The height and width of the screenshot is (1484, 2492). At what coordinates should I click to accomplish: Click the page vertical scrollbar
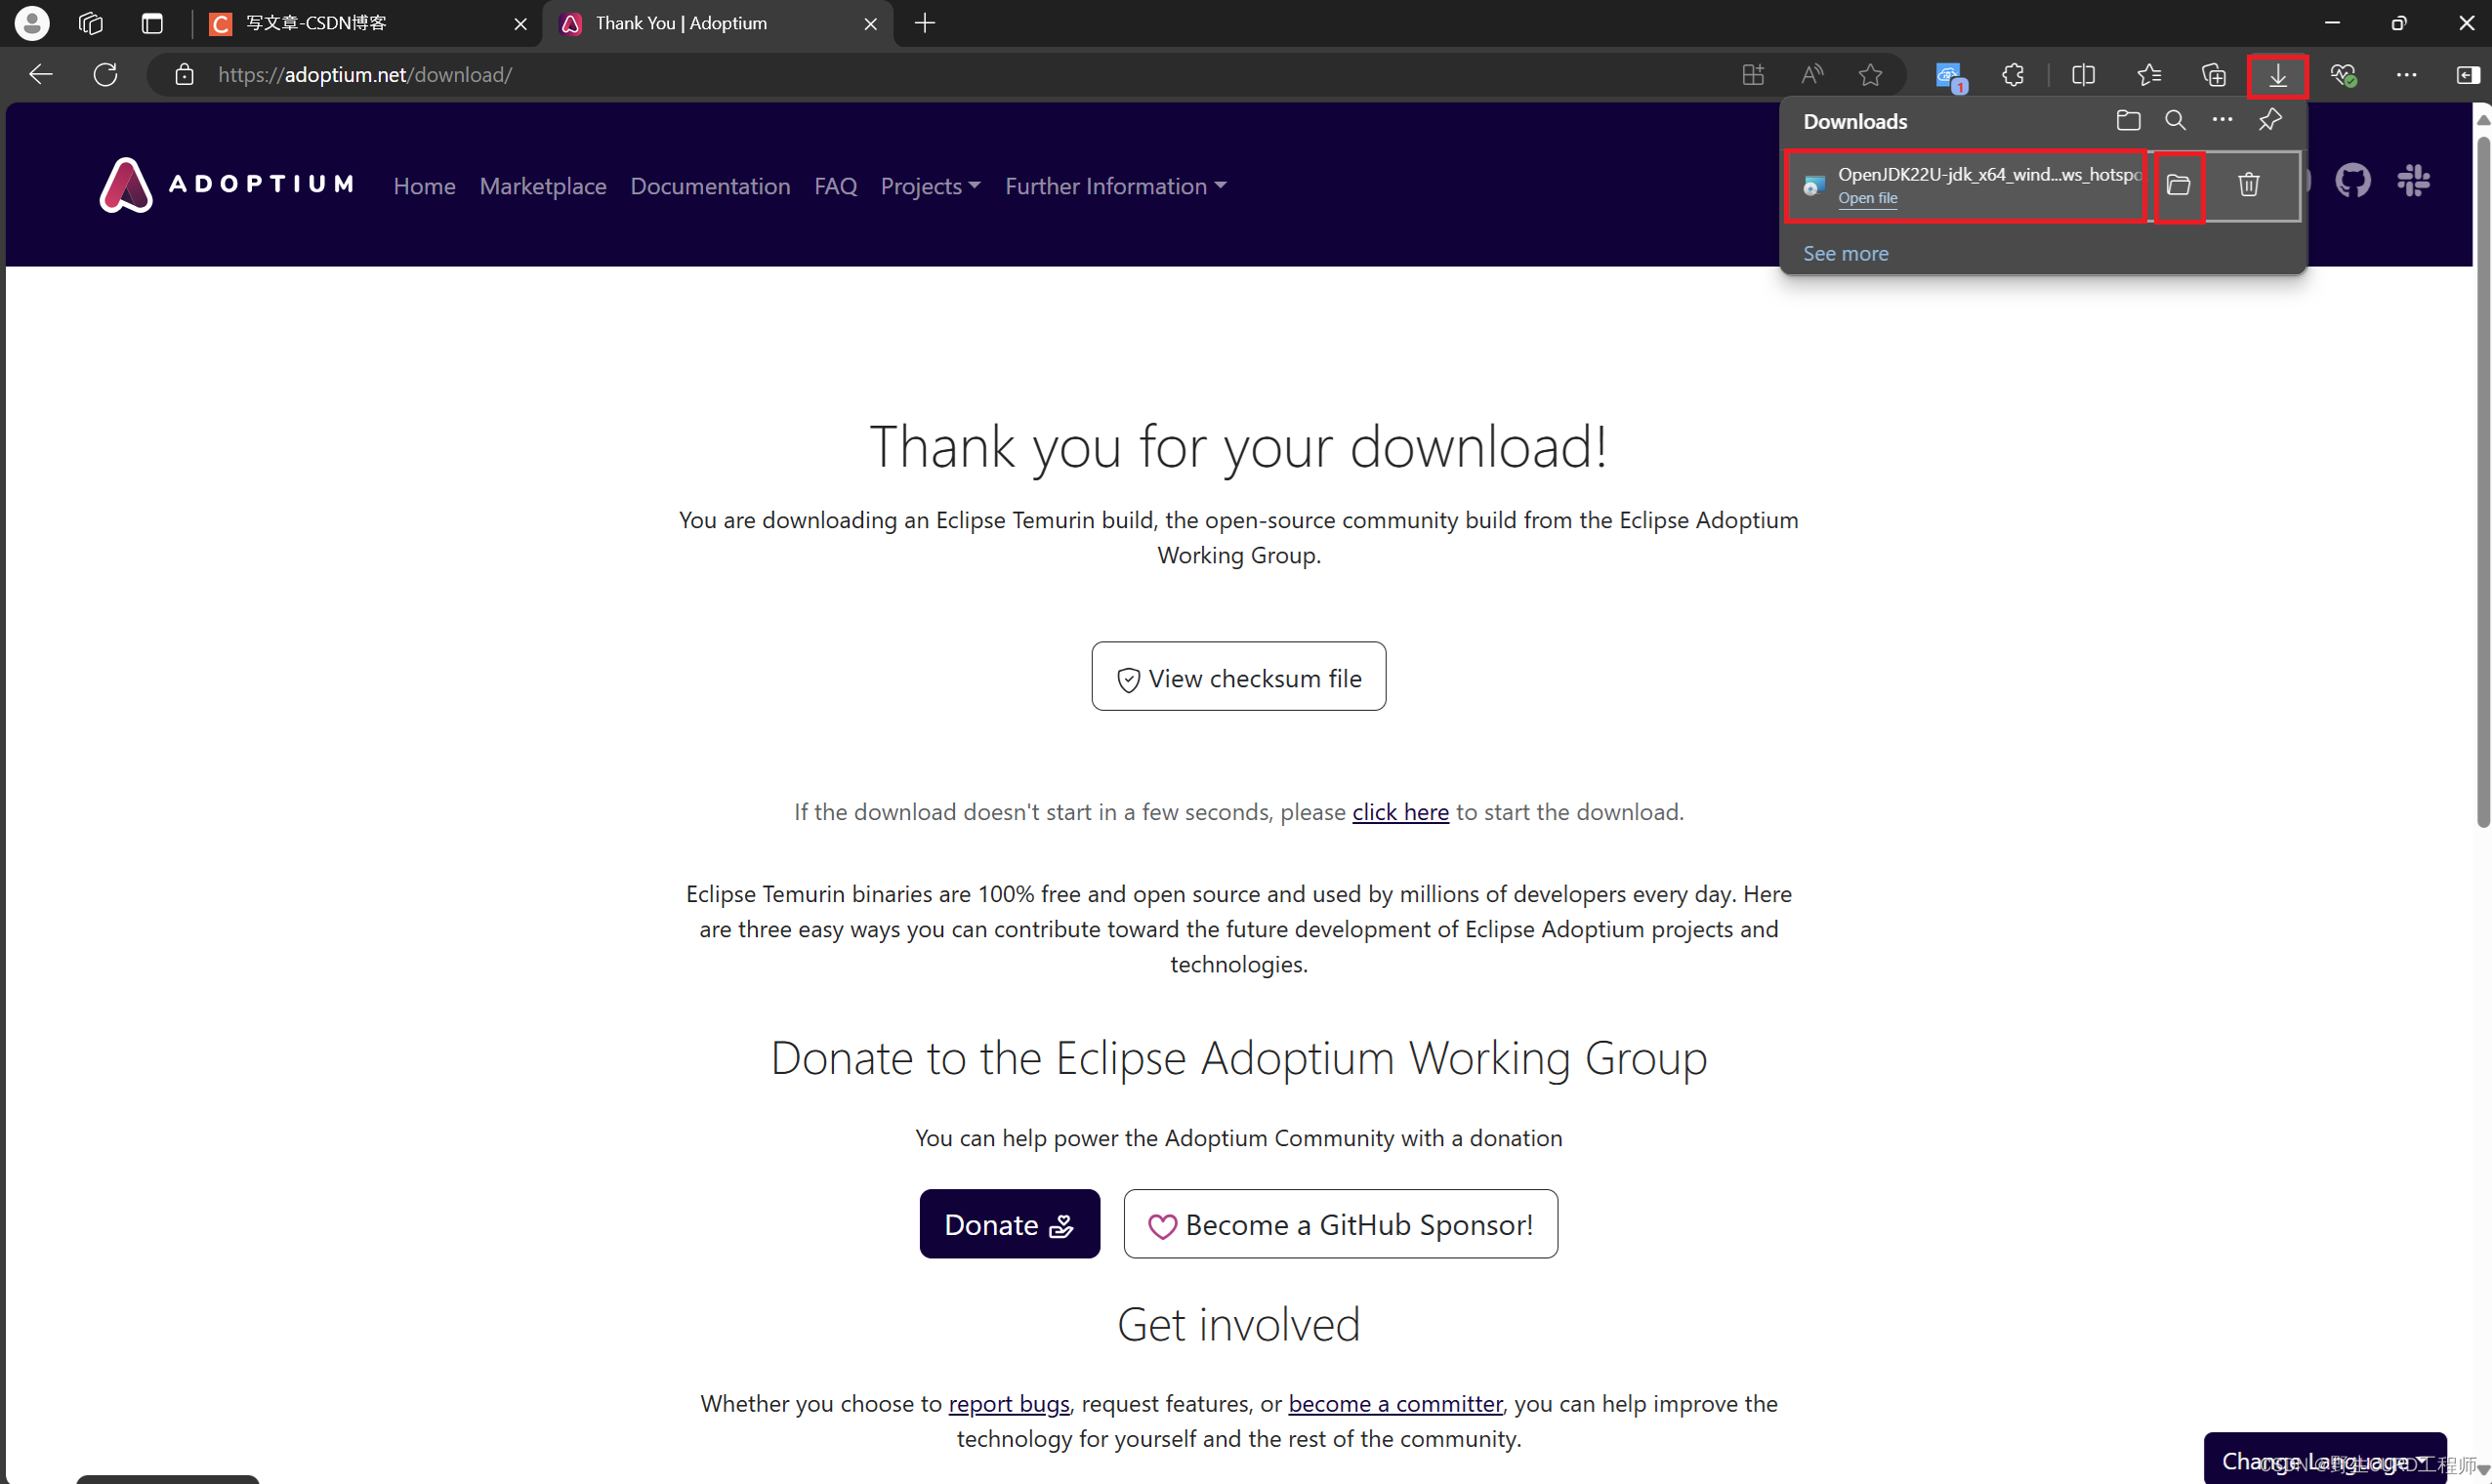point(2482,480)
